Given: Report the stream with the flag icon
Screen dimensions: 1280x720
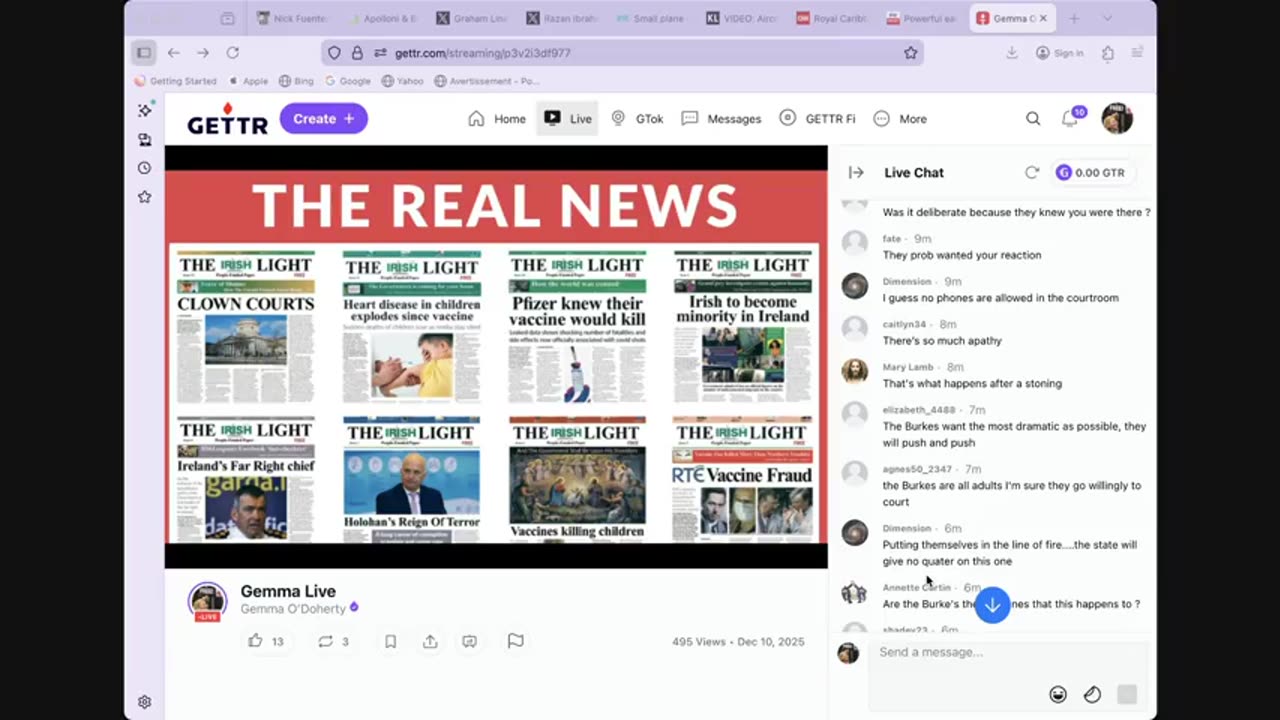Looking at the screenshot, I should pos(515,641).
